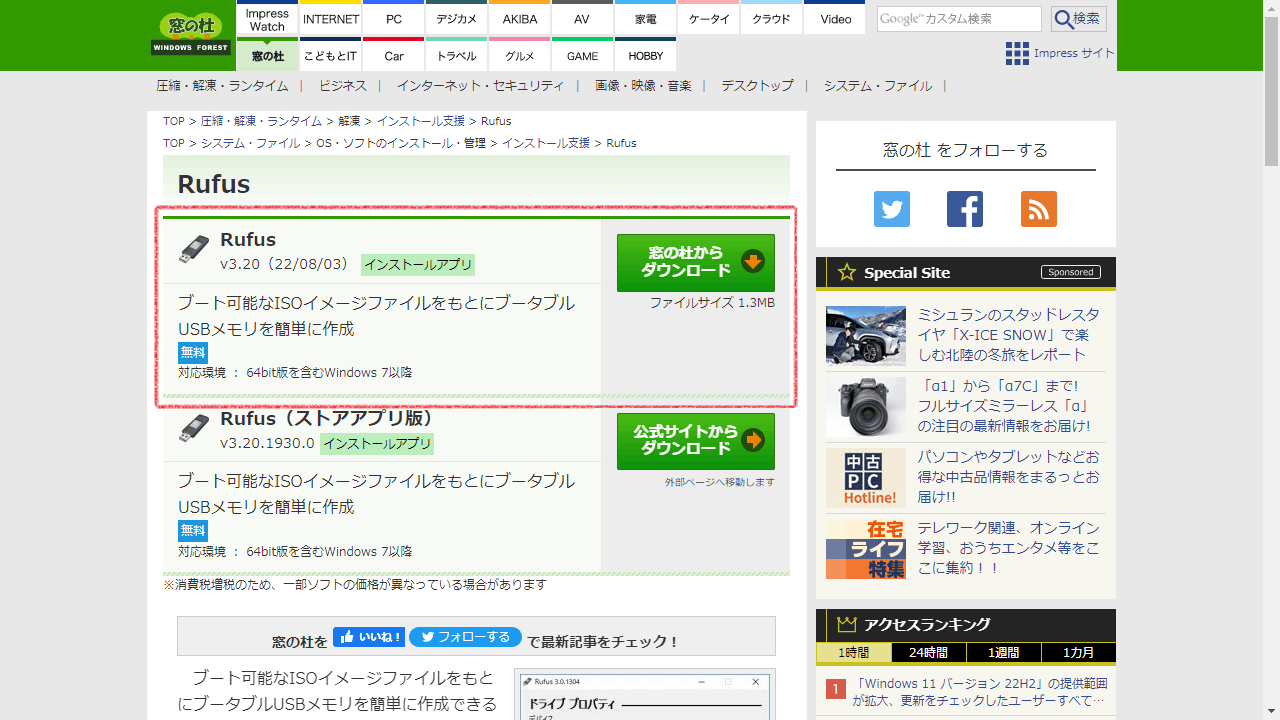Select the 1時間 ranking tab
The width and height of the screenshot is (1280, 720).
[x=853, y=652]
